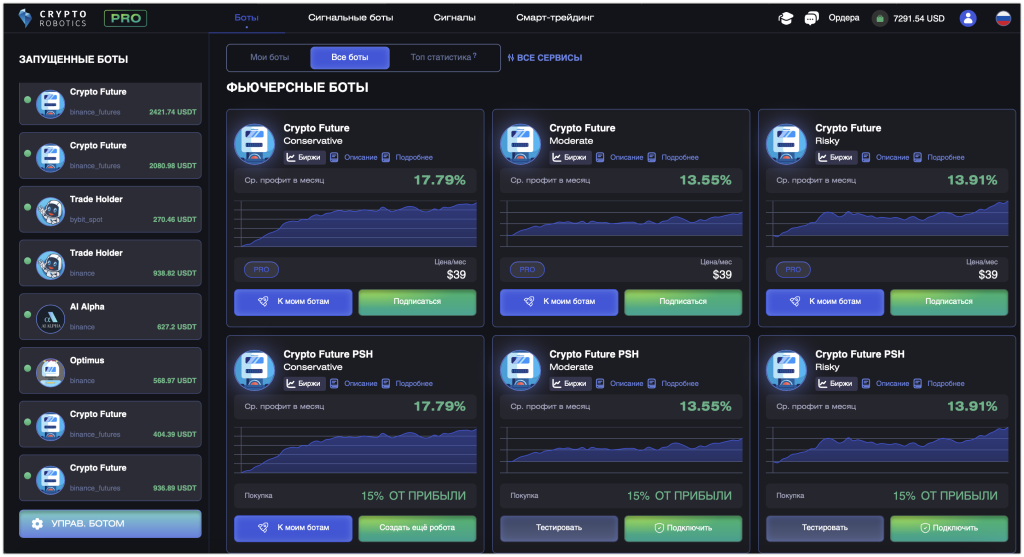
Task: Click Описание icon on Crypto Future Conservative
Action: tap(334, 157)
